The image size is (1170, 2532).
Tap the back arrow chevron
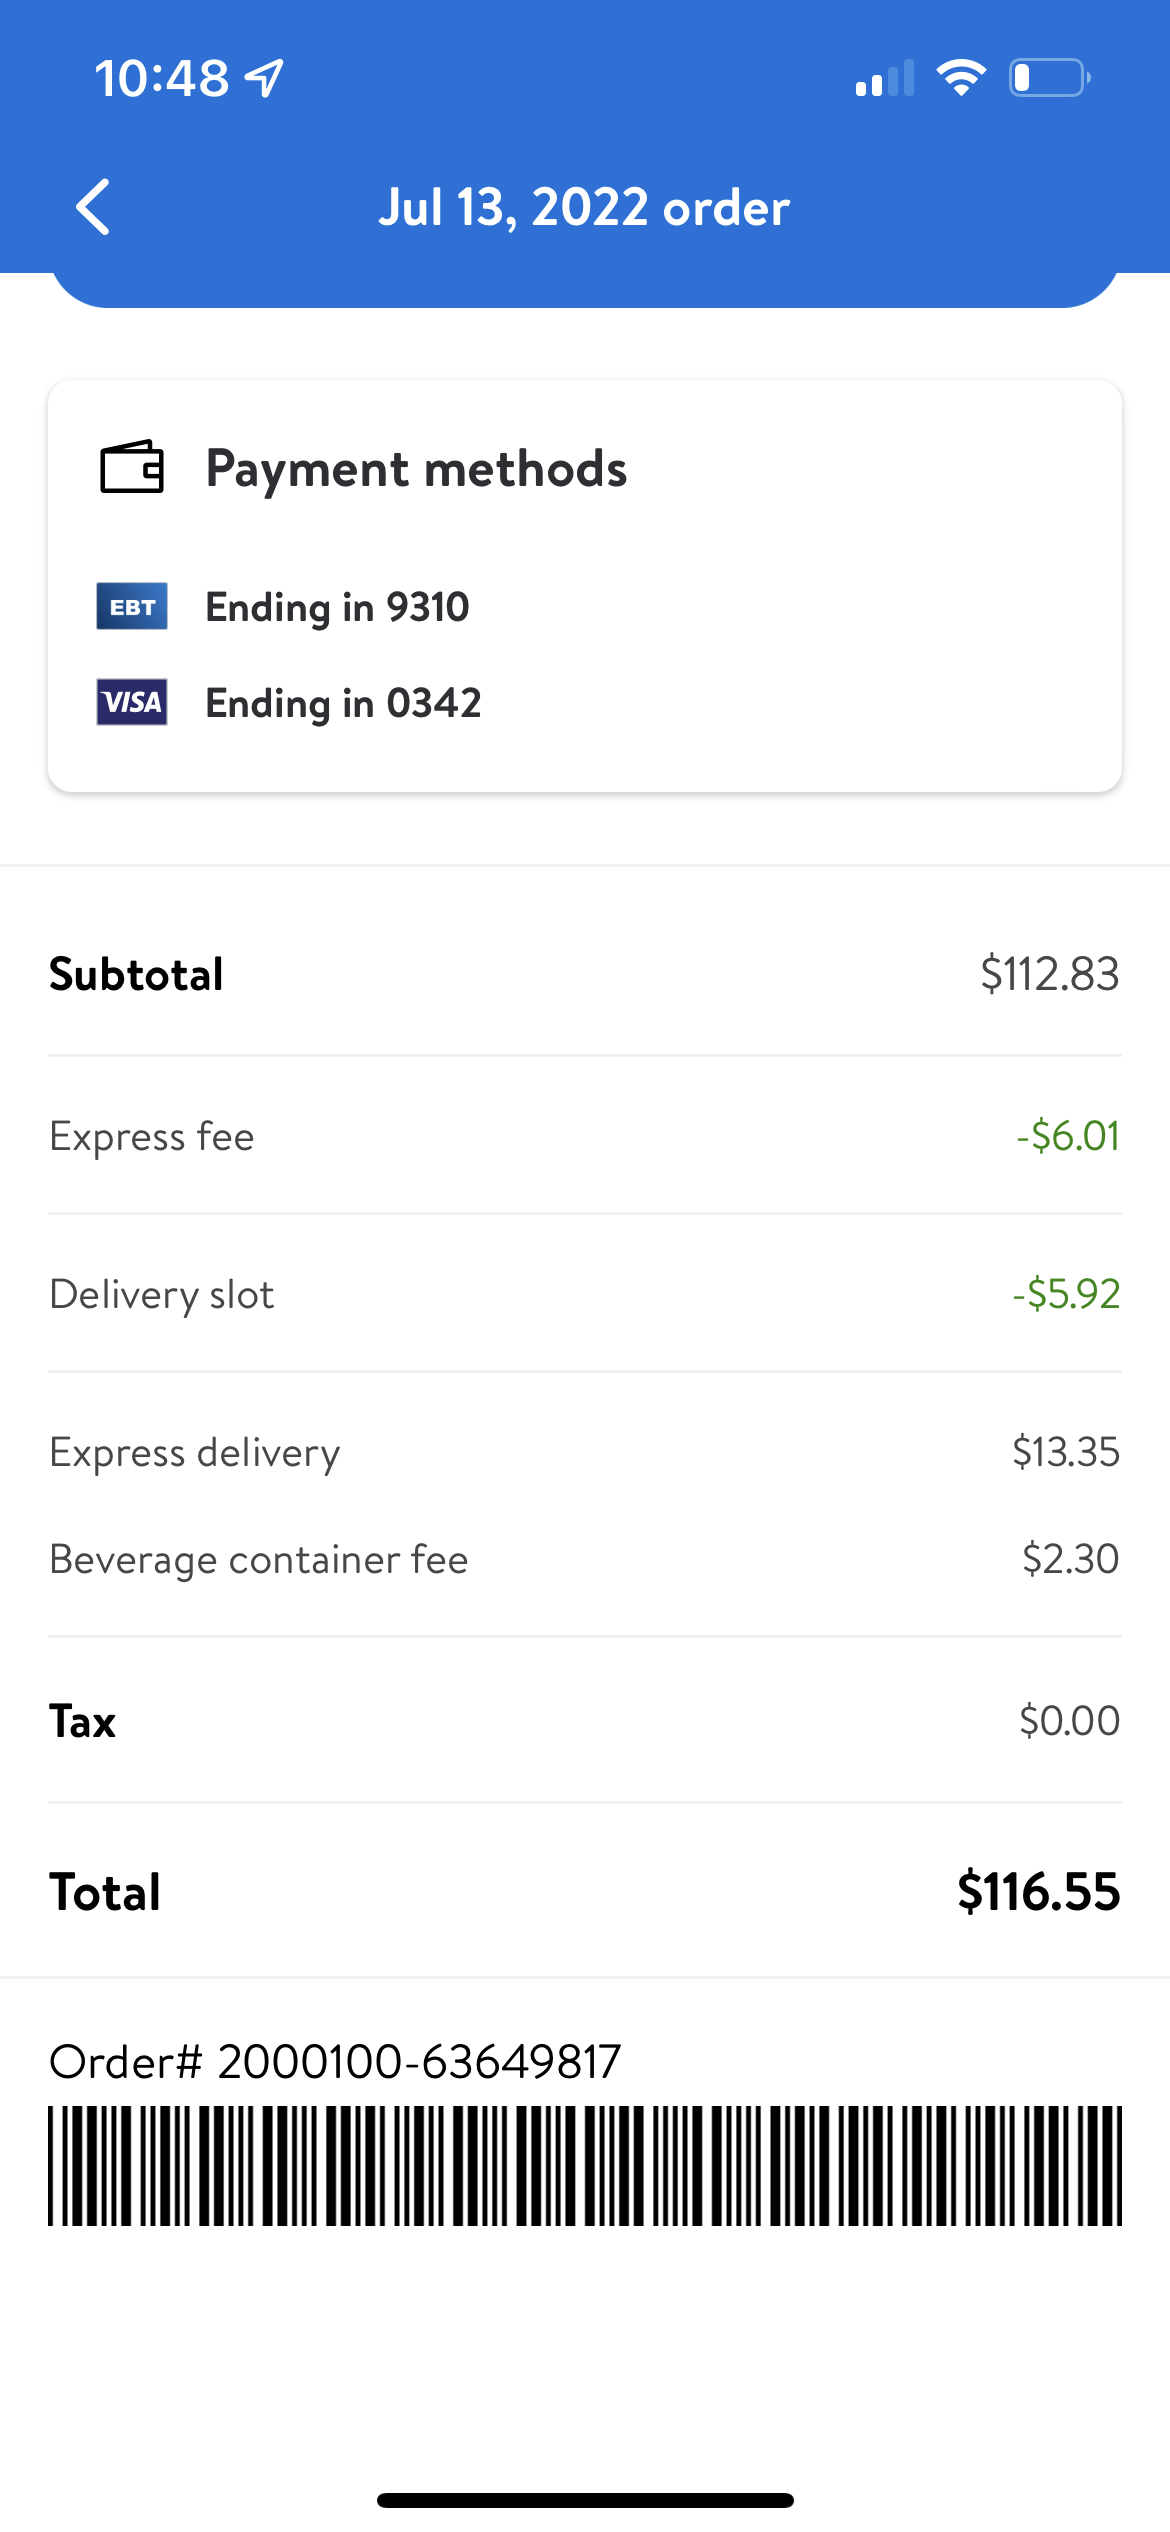pyautogui.click(x=93, y=208)
